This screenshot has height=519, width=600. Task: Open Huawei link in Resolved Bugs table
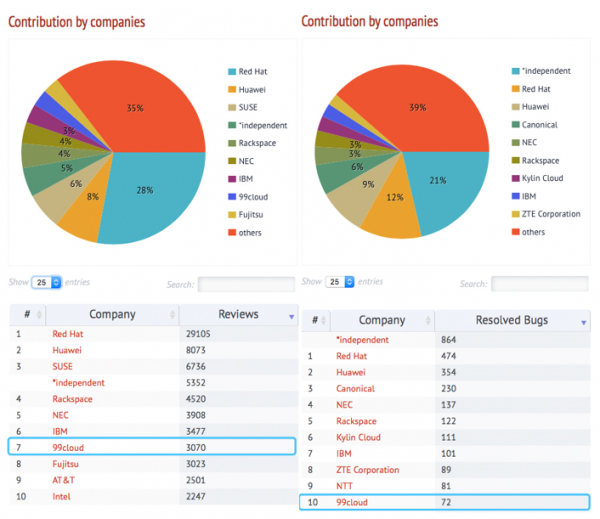click(351, 372)
